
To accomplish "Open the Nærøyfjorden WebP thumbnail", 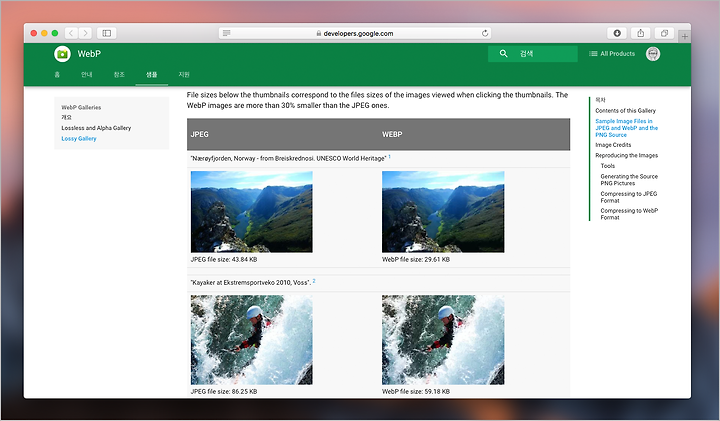I will coord(443,212).
